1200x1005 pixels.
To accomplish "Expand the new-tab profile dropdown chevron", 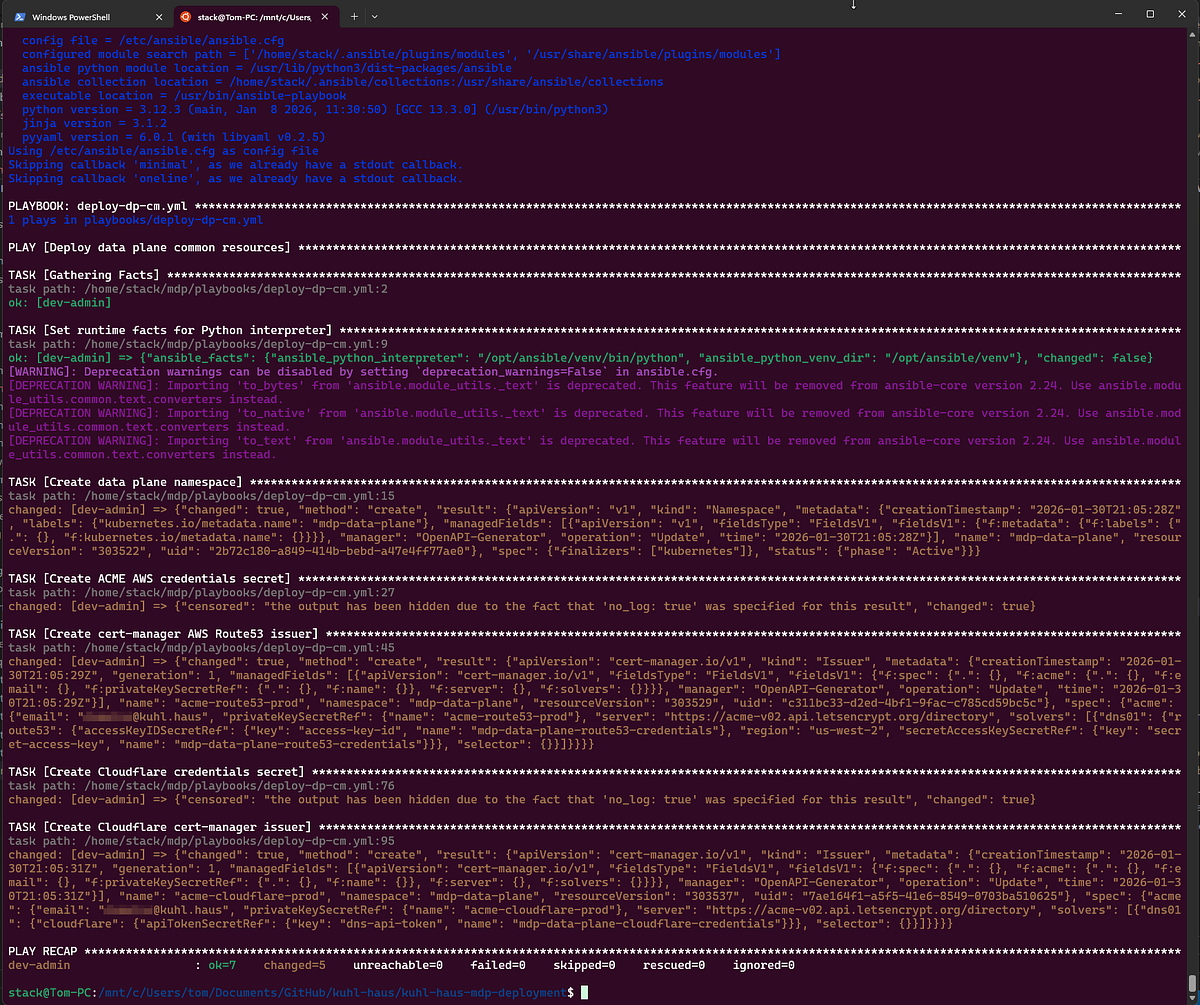I will click(375, 17).
